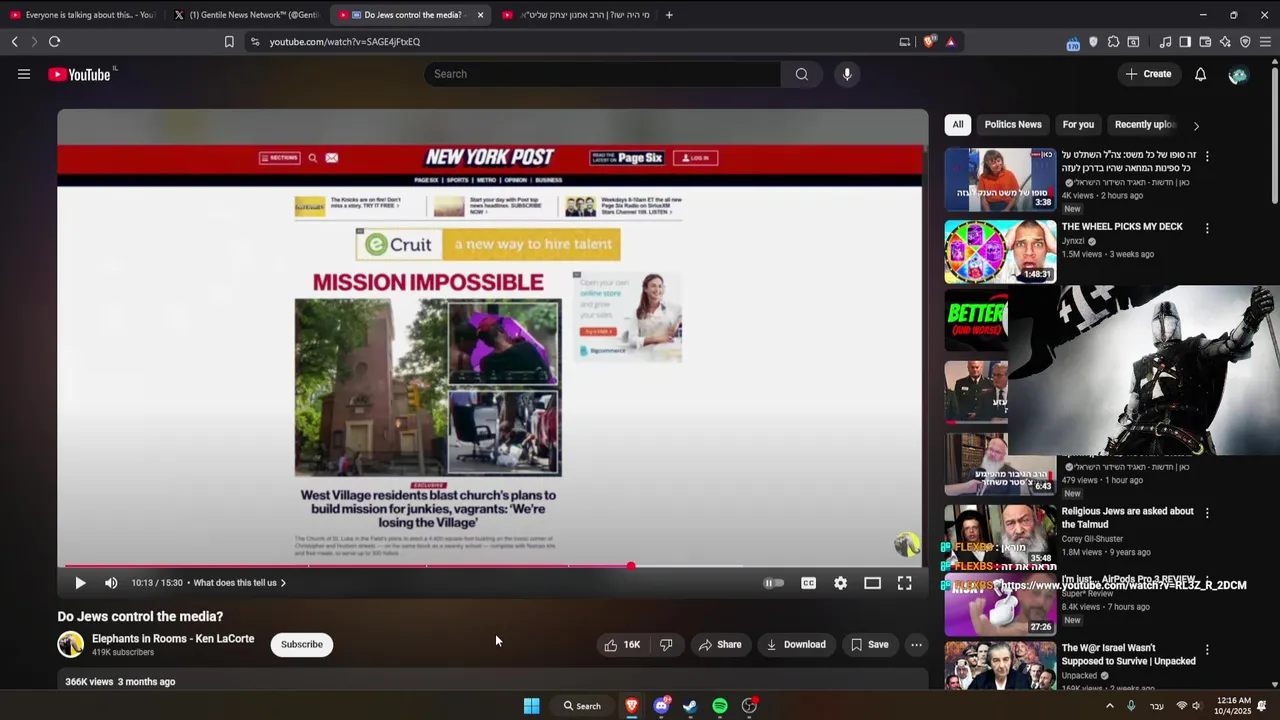Viewport: 1280px width, 720px height.
Task: Like the video with 16K likes
Action: coord(622,645)
